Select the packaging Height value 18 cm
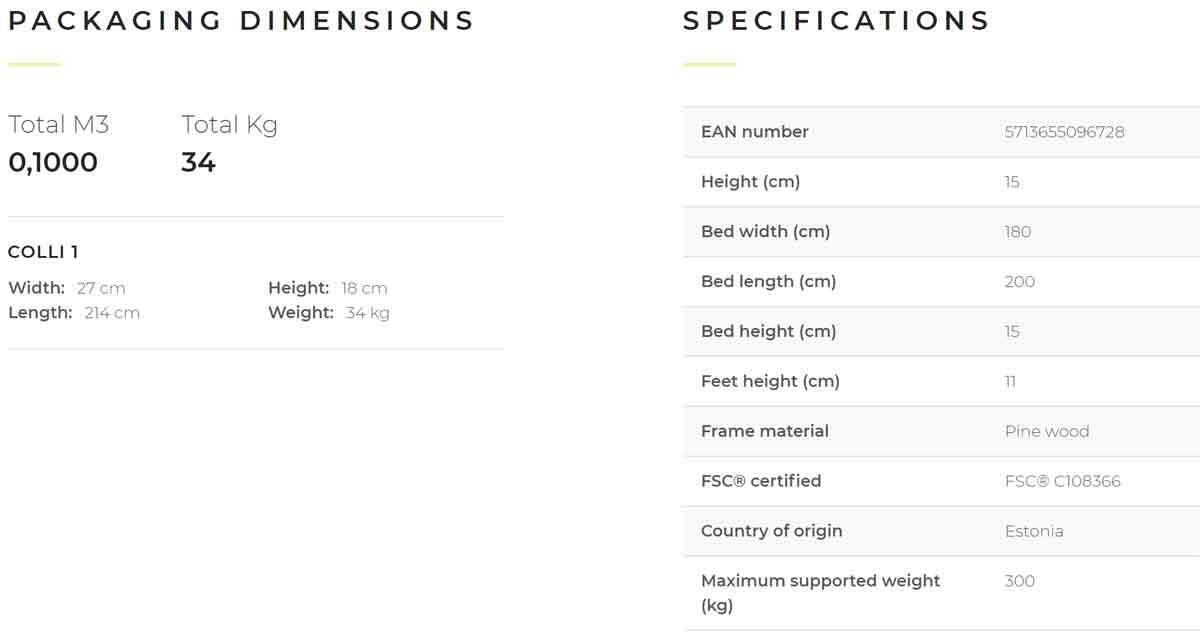Image resolution: width=1200 pixels, height=637 pixels. click(364, 288)
